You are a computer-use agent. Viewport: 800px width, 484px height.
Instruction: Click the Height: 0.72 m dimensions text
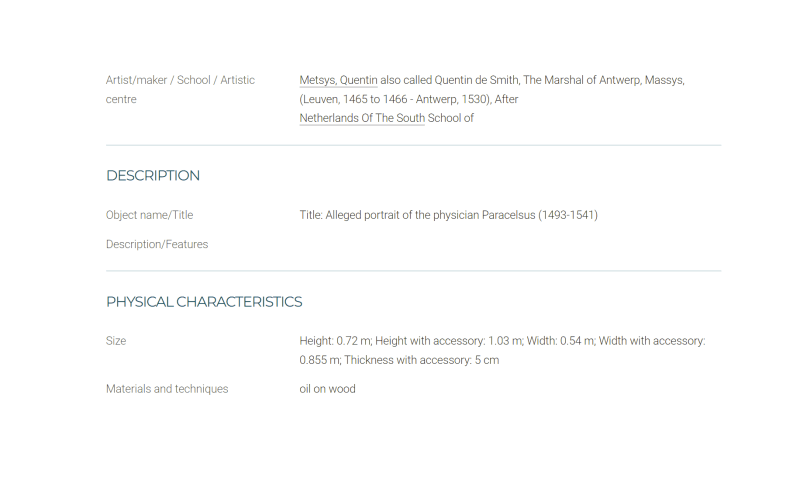[x=335, y=341]
